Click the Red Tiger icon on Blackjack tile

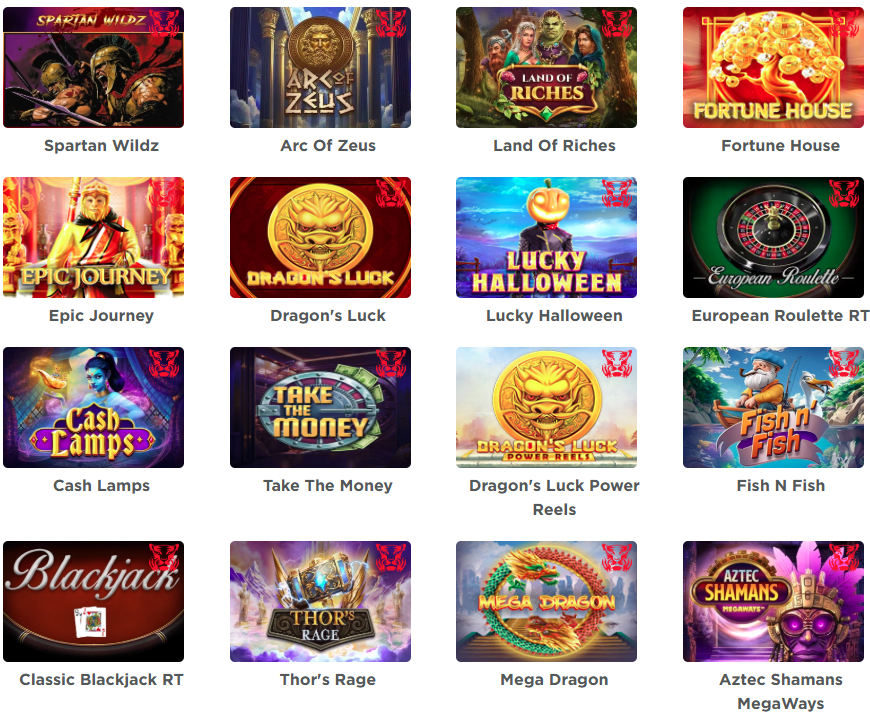[164, 558]
